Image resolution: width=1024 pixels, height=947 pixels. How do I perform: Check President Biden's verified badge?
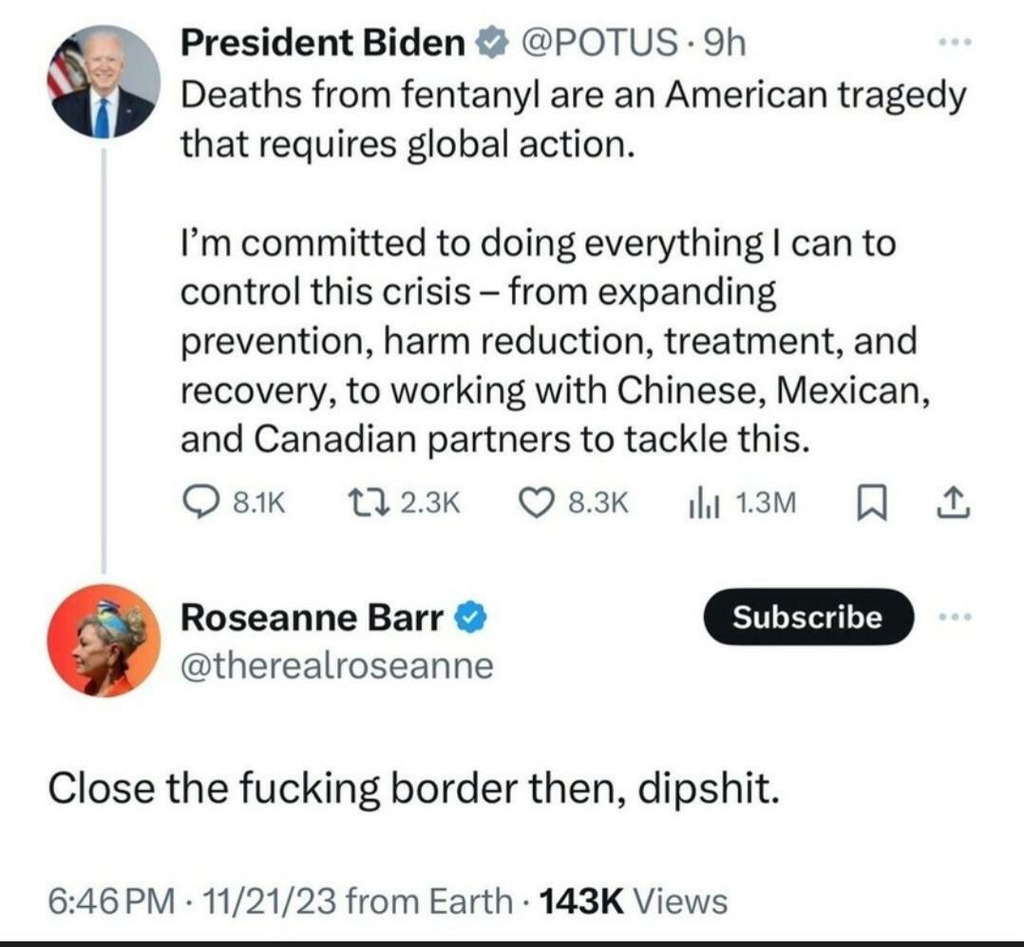(x=491, y=44)
